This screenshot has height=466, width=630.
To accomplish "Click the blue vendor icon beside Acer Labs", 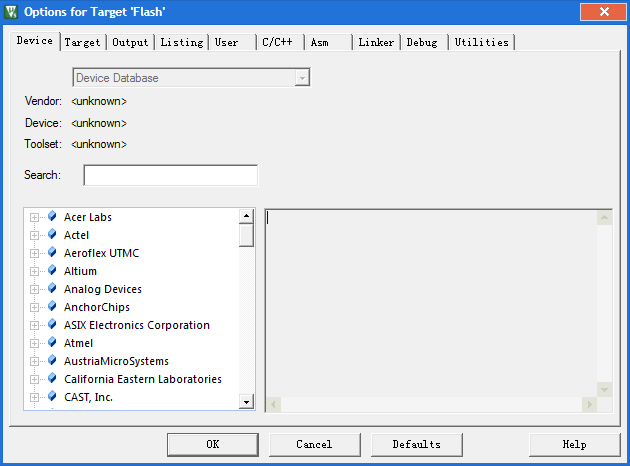I will [52, 217].
